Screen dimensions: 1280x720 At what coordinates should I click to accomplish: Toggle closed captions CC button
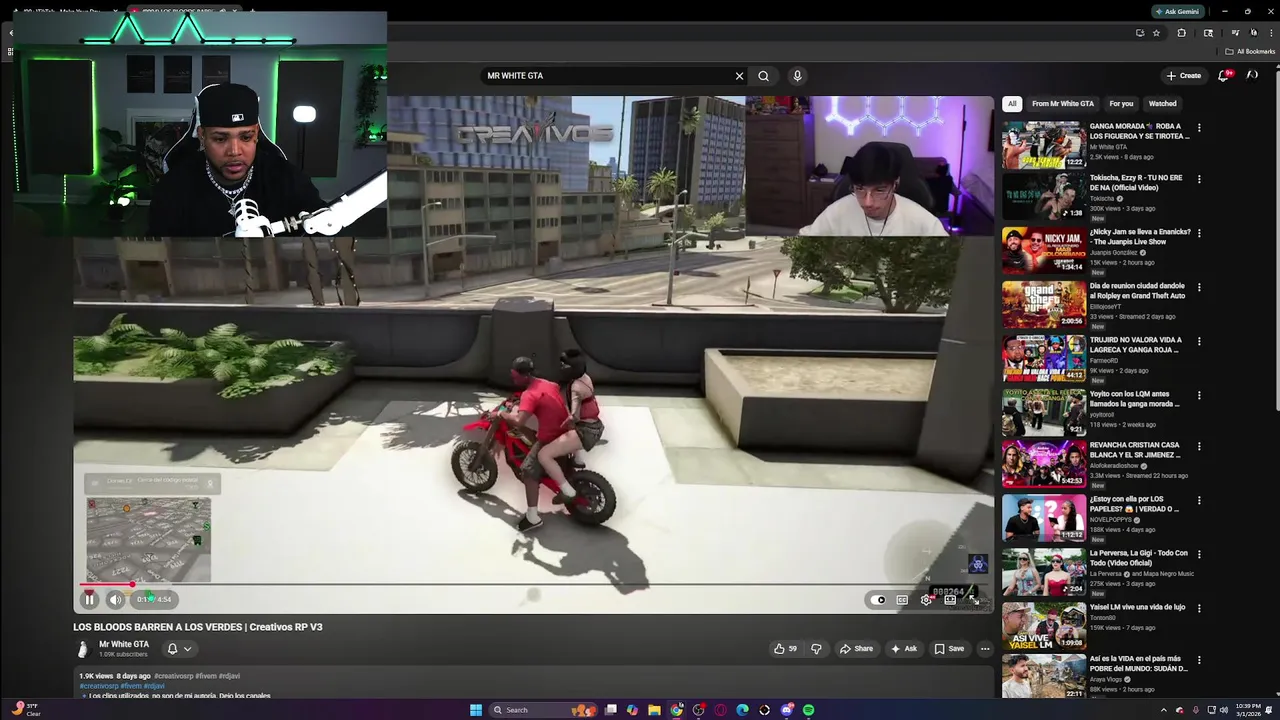[x=902, y=600]
